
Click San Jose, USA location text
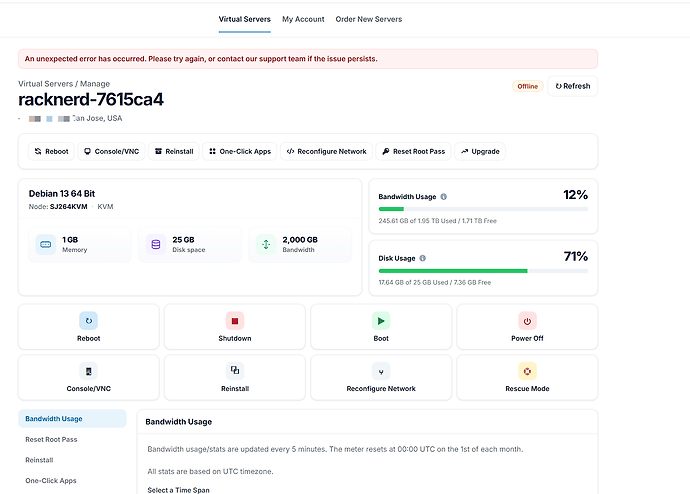pyautogui.click(x=97, y=118)
